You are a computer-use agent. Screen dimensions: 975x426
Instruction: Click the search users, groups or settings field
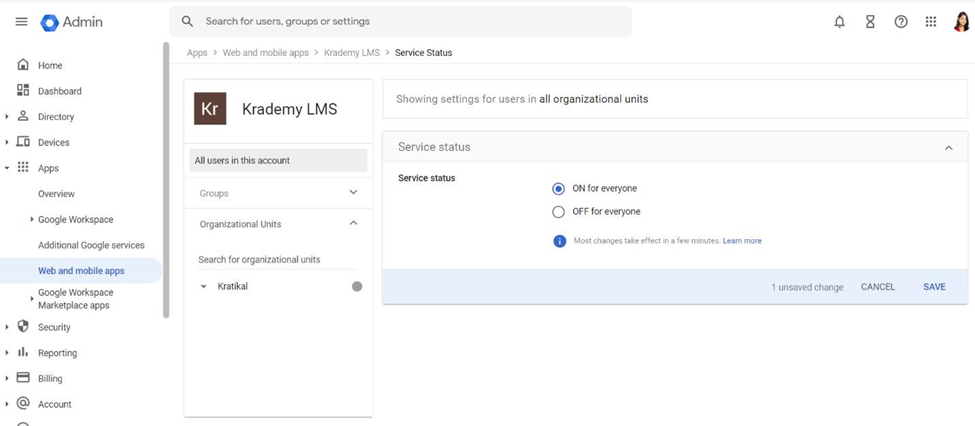[x=400, y=22]
